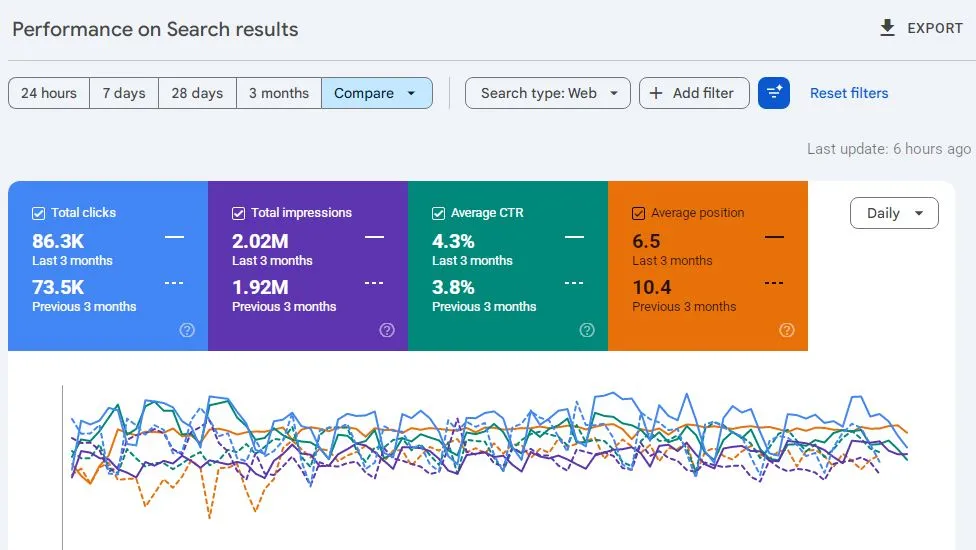Uncheck the Average position checkbox

[638, 213]
